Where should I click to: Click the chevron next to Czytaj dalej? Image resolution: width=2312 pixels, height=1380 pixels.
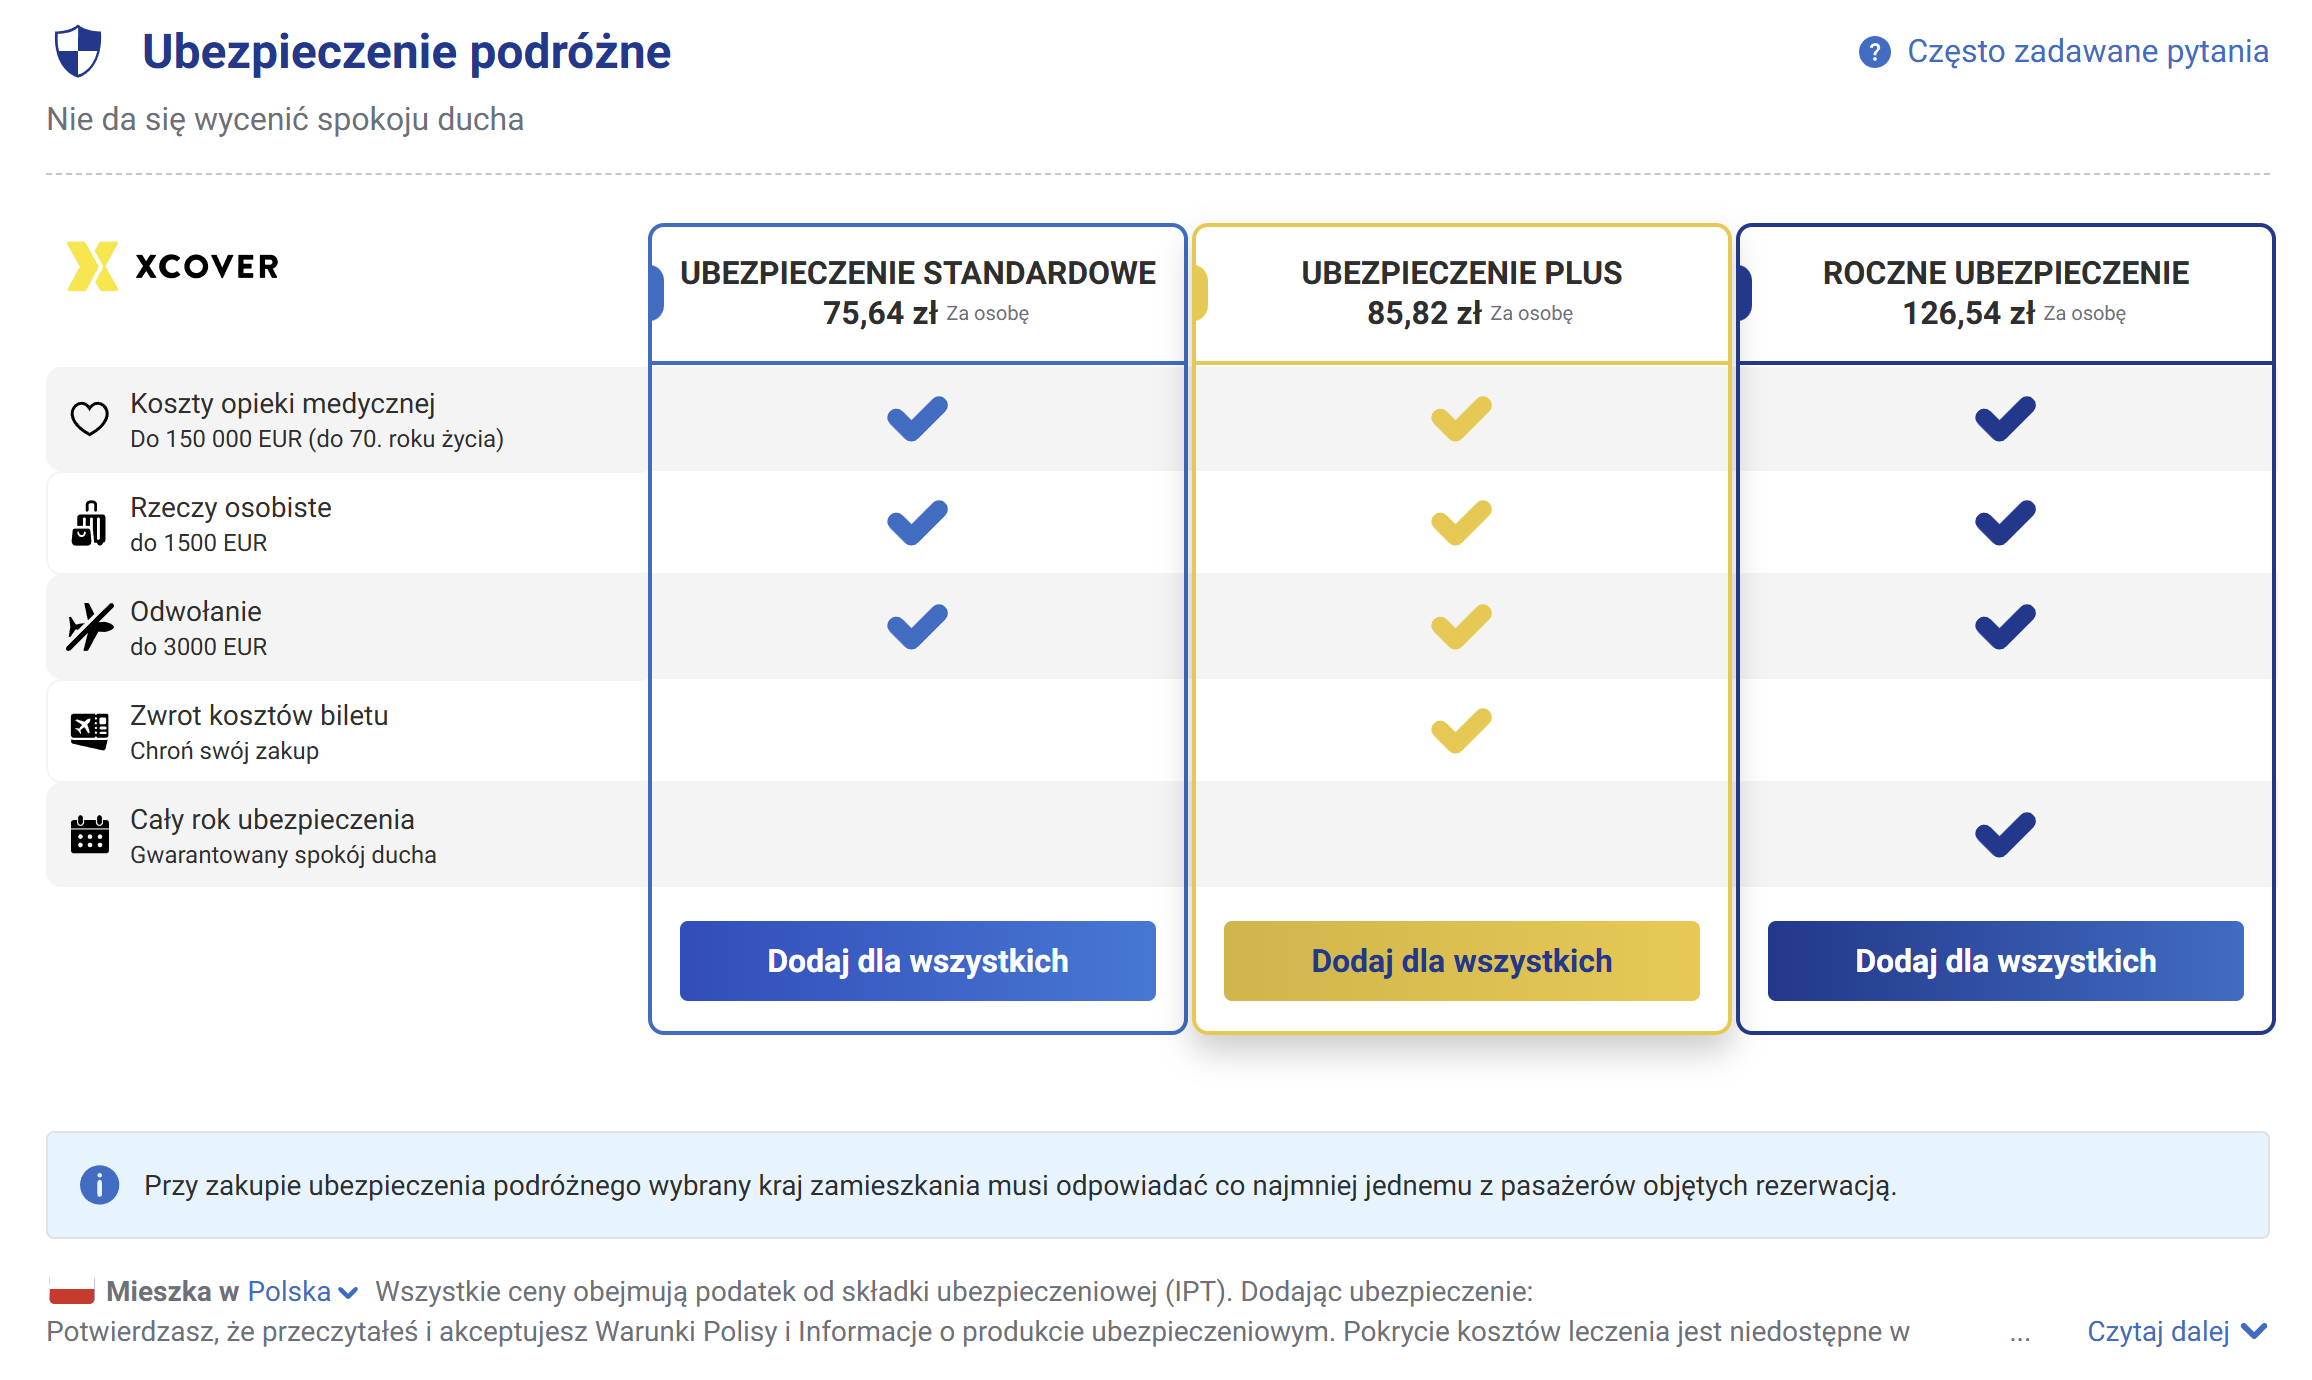2254,1332
